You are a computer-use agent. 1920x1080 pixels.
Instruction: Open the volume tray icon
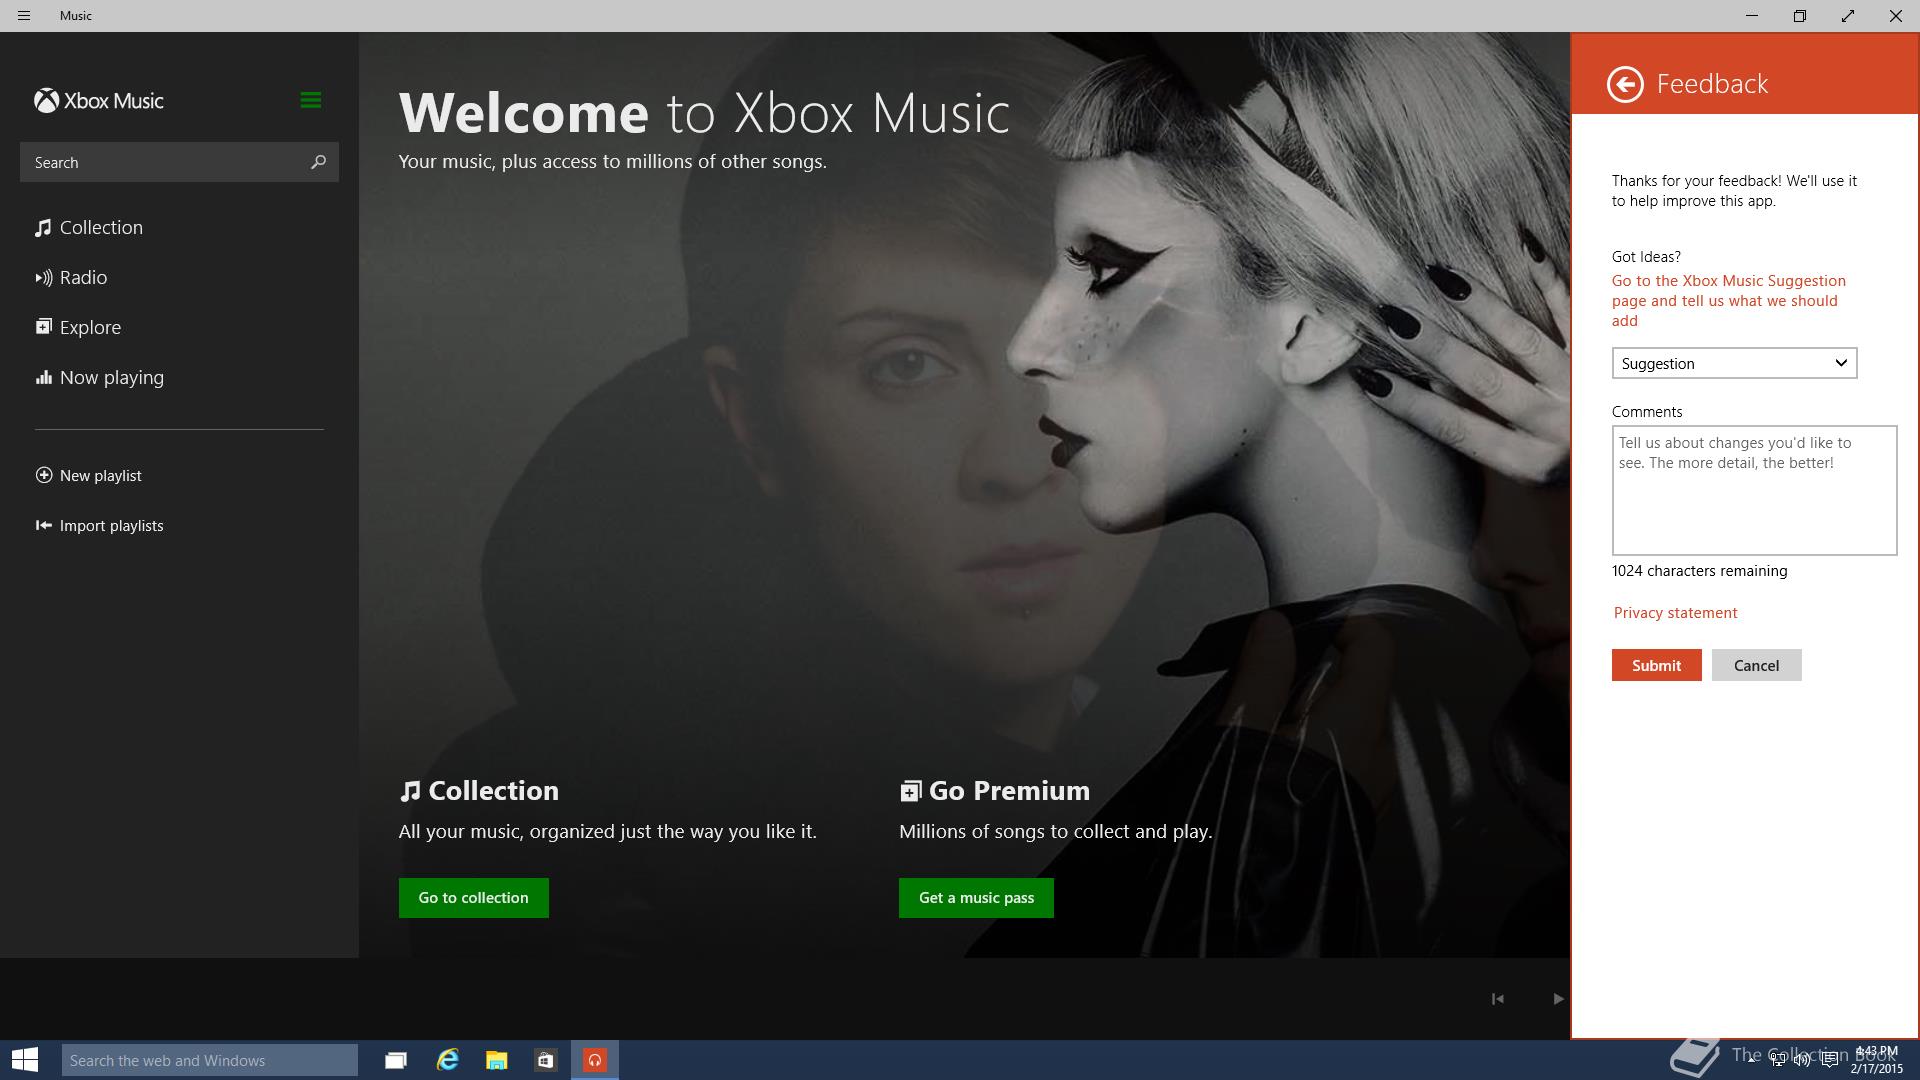click(x=1802, y=1060)
